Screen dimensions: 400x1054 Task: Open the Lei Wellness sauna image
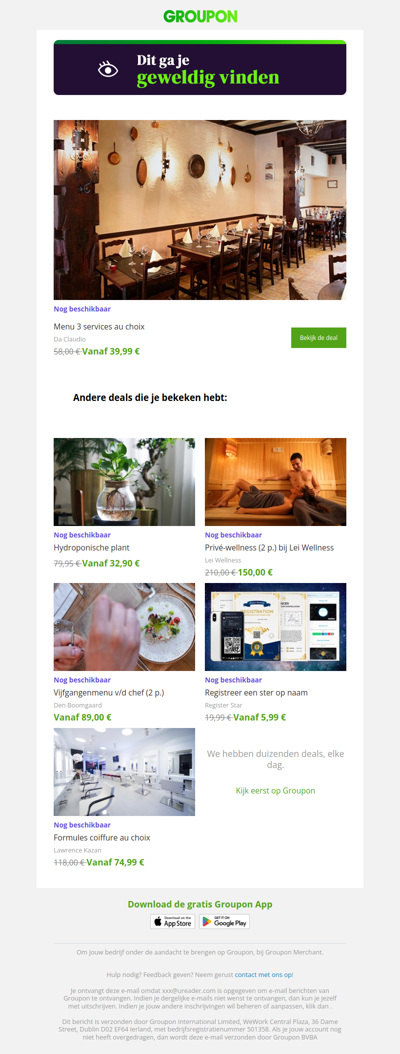pyautogui.click(x=276, y=482)
